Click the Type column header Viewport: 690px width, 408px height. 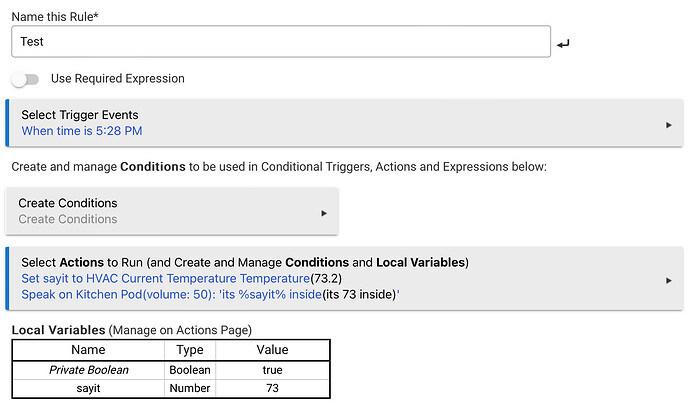coord(189,350)
